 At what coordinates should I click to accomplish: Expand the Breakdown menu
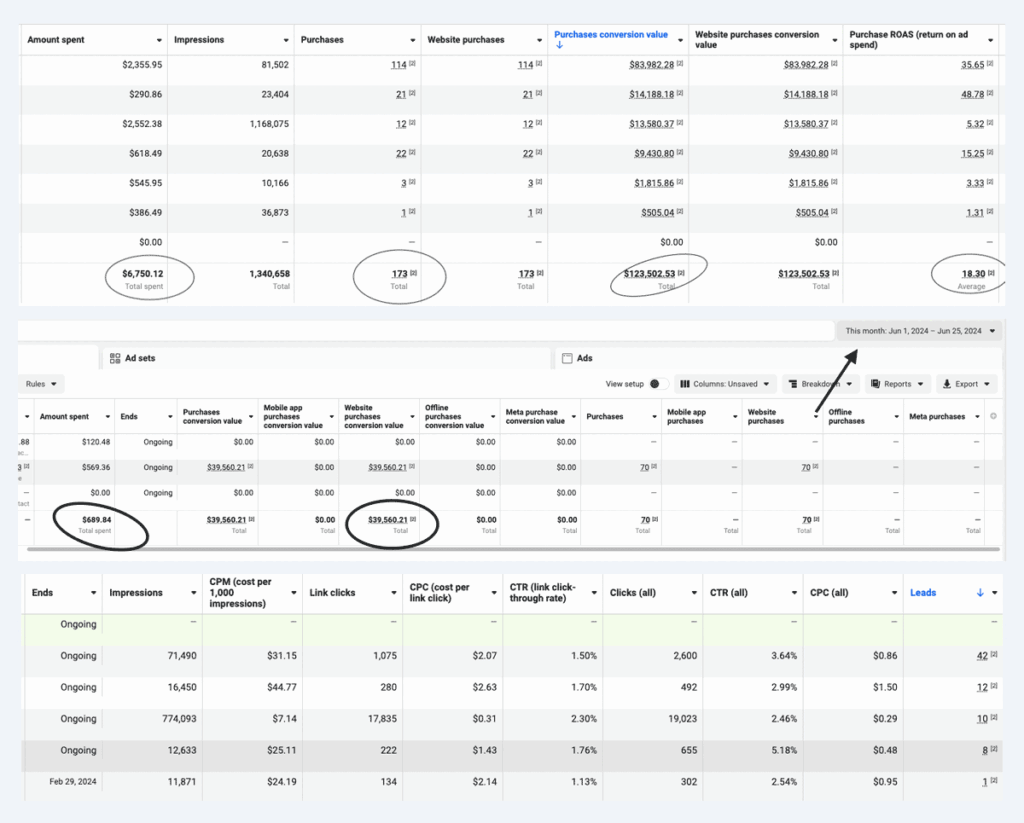821,384
